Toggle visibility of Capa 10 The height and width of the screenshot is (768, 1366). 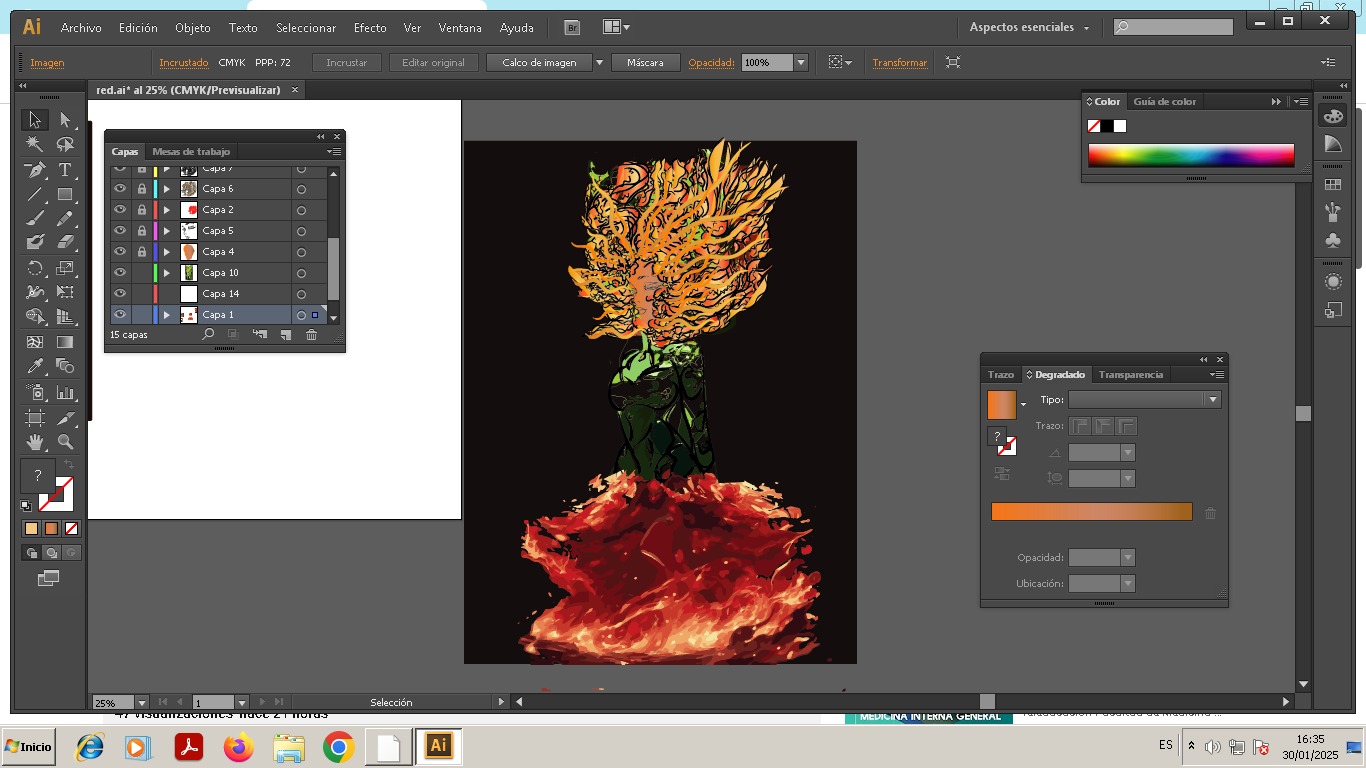tap(120, 273)
